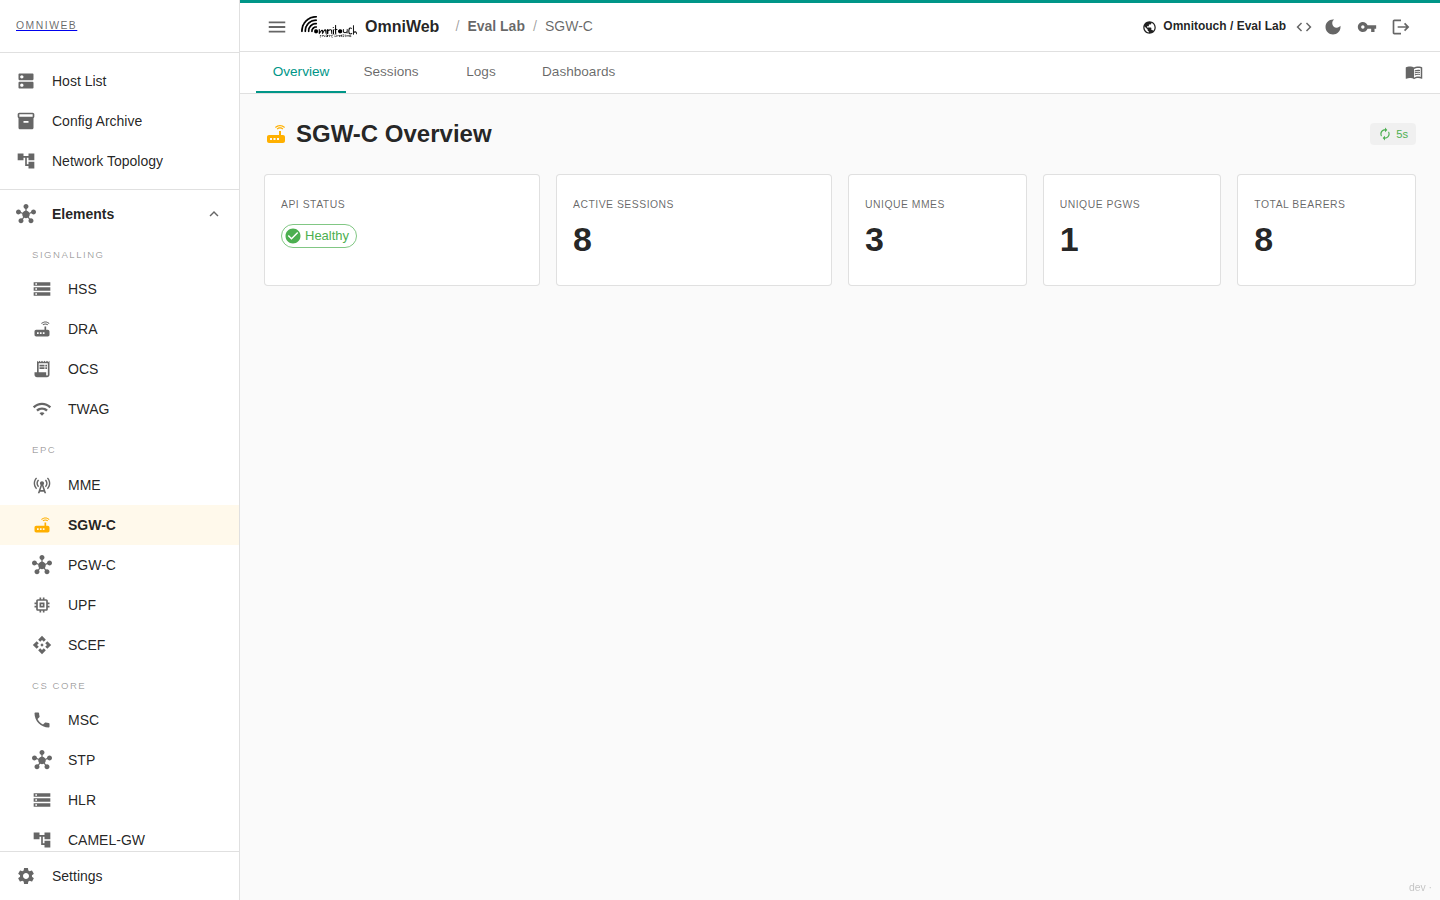
Task: Click the Active Sessions card
Action: point(694,230)
